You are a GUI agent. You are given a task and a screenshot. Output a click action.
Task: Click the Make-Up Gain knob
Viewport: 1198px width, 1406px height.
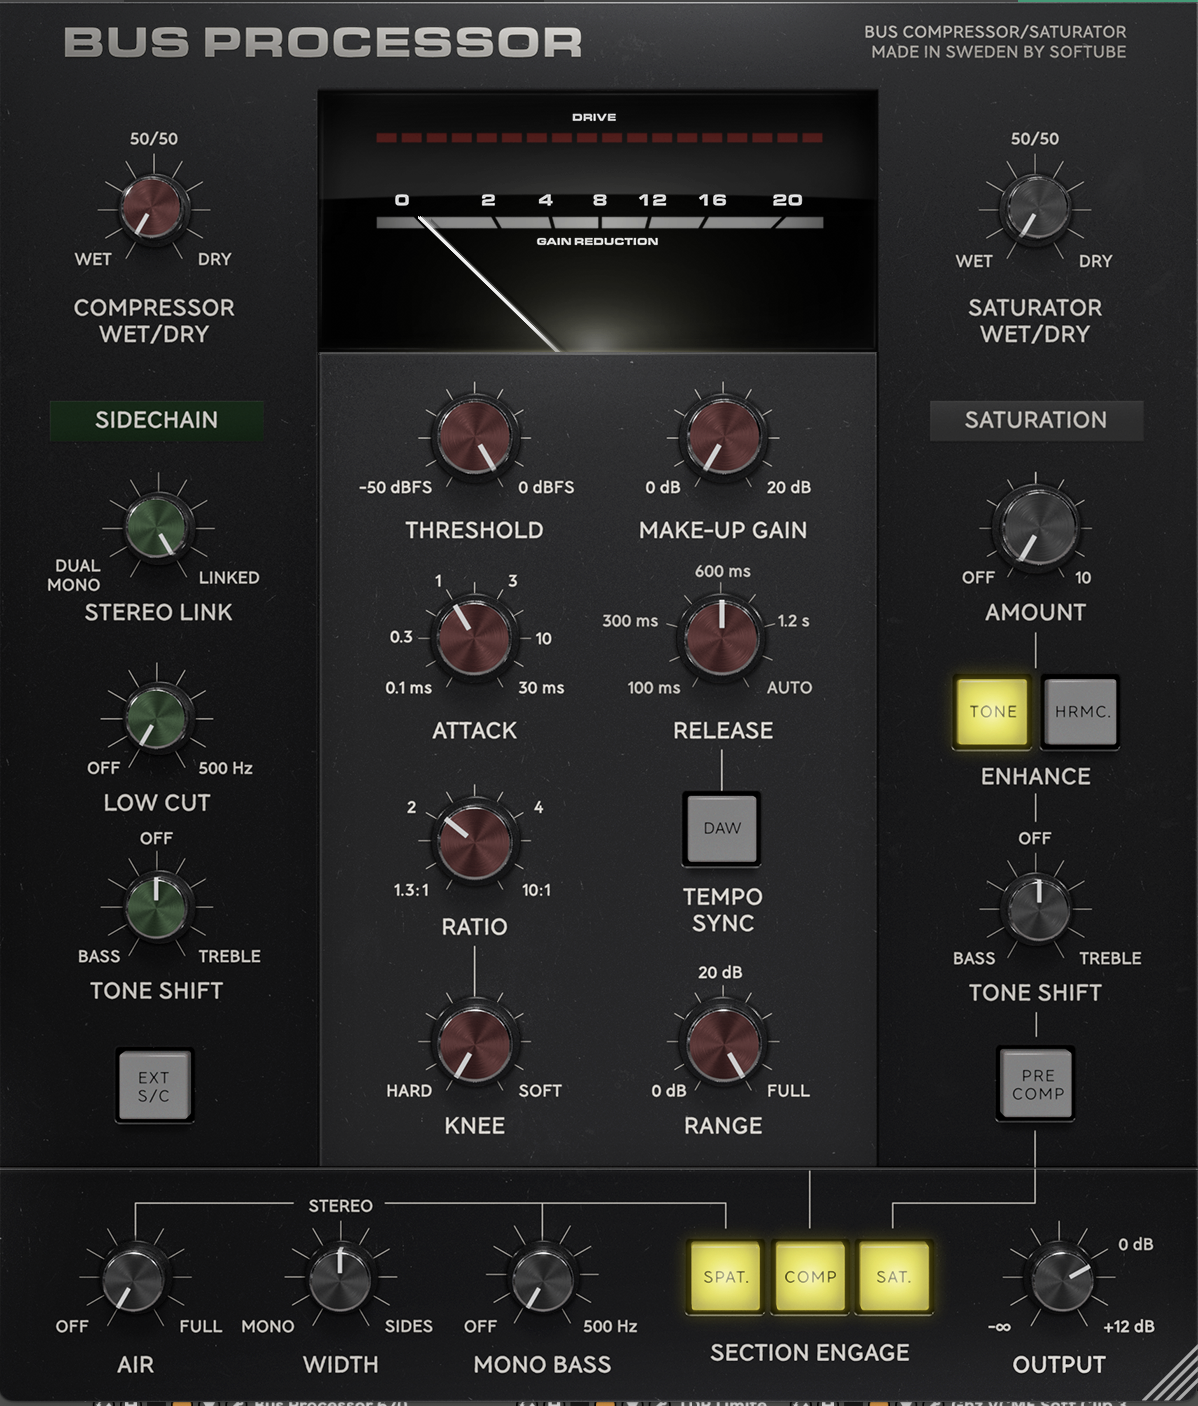coord(723,438)
